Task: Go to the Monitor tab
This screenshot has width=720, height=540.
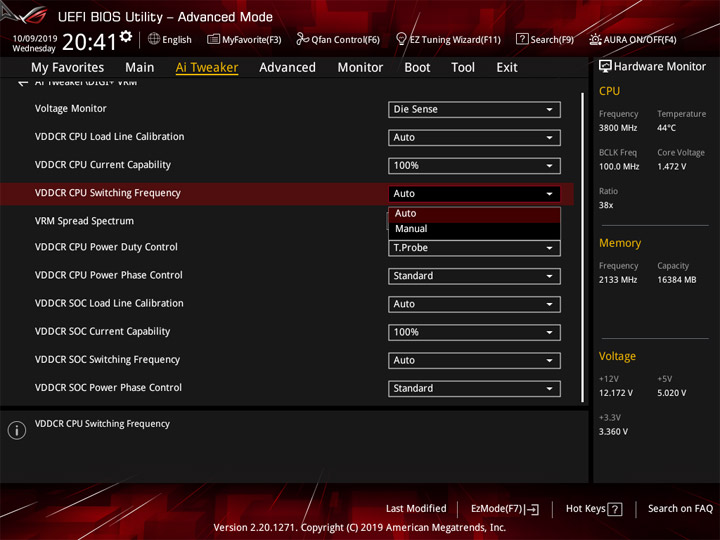Action: [360, 68]
